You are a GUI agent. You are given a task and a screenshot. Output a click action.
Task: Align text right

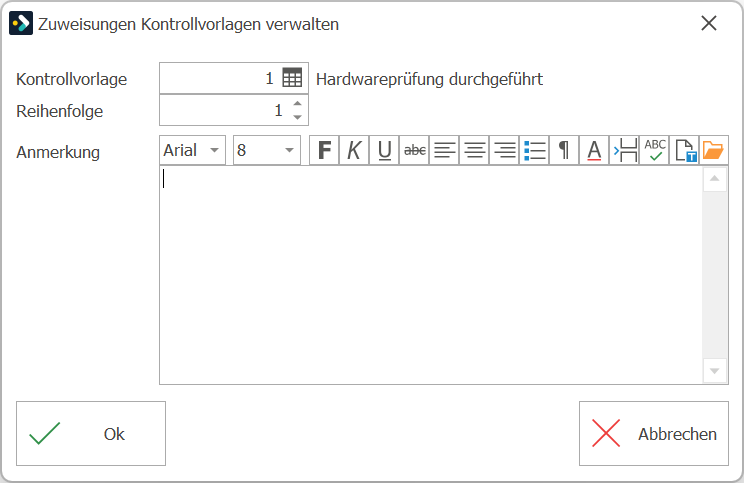point(504,150)
